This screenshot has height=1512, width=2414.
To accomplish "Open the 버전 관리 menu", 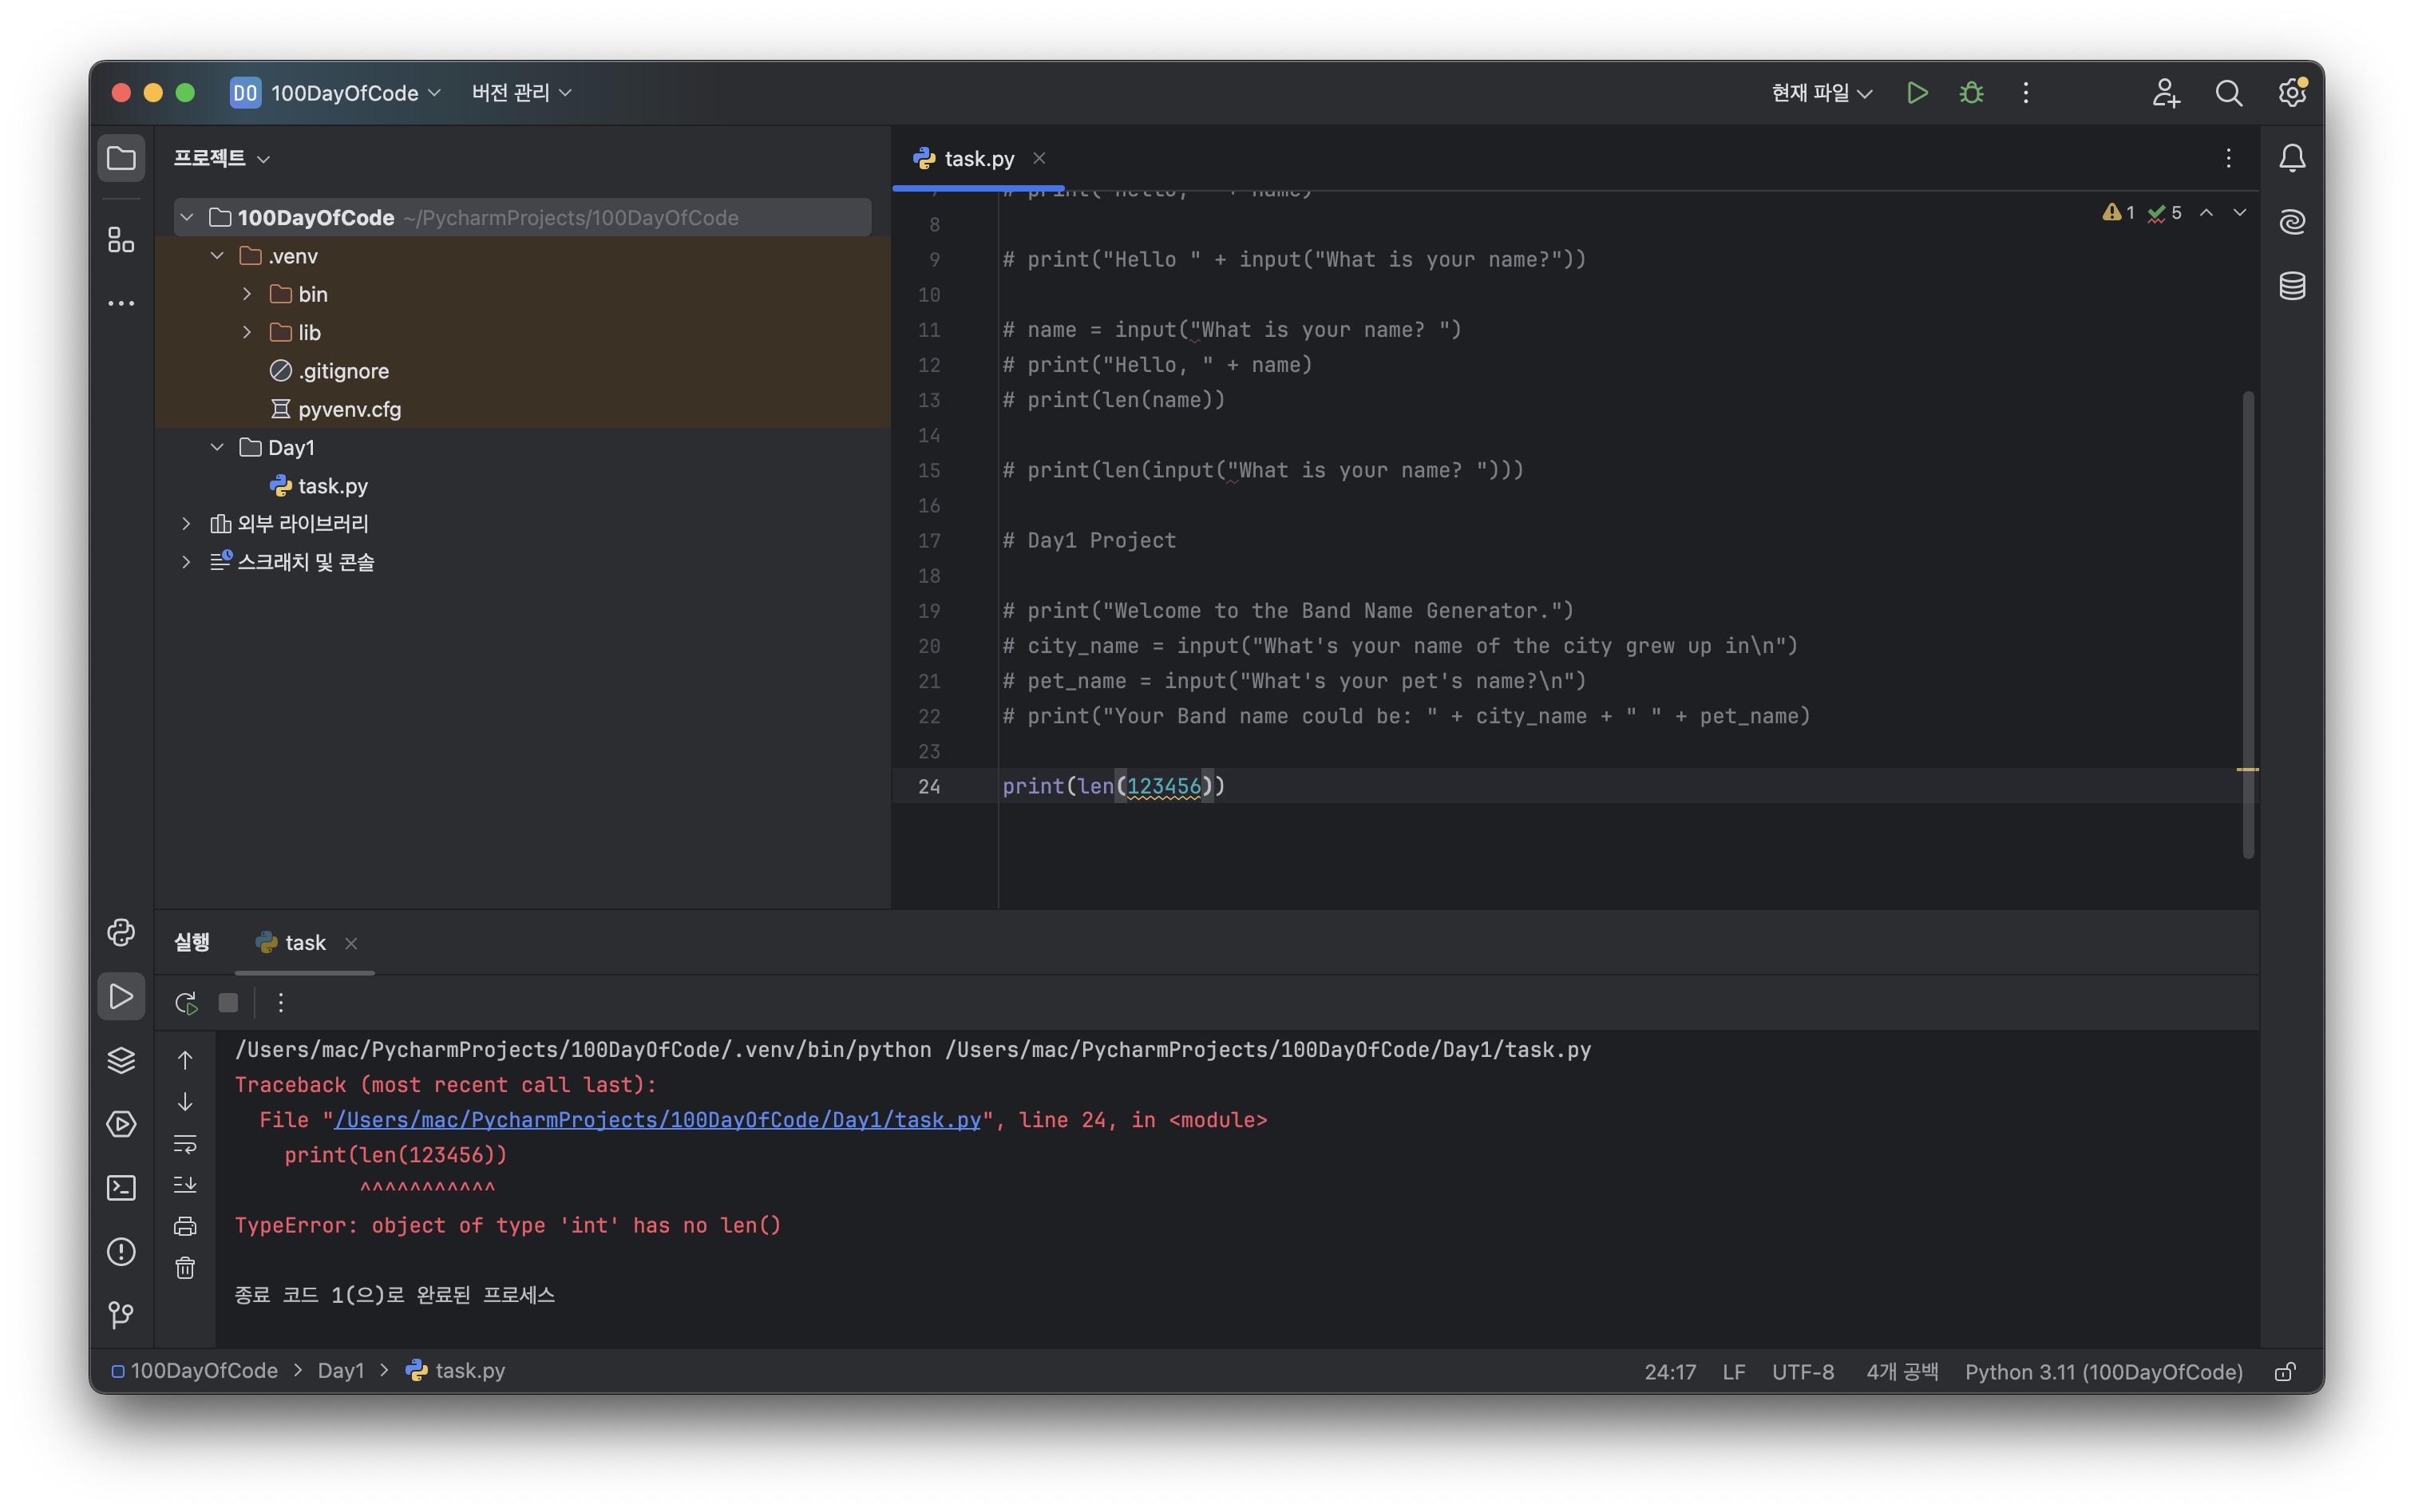I will pos(521,93).
